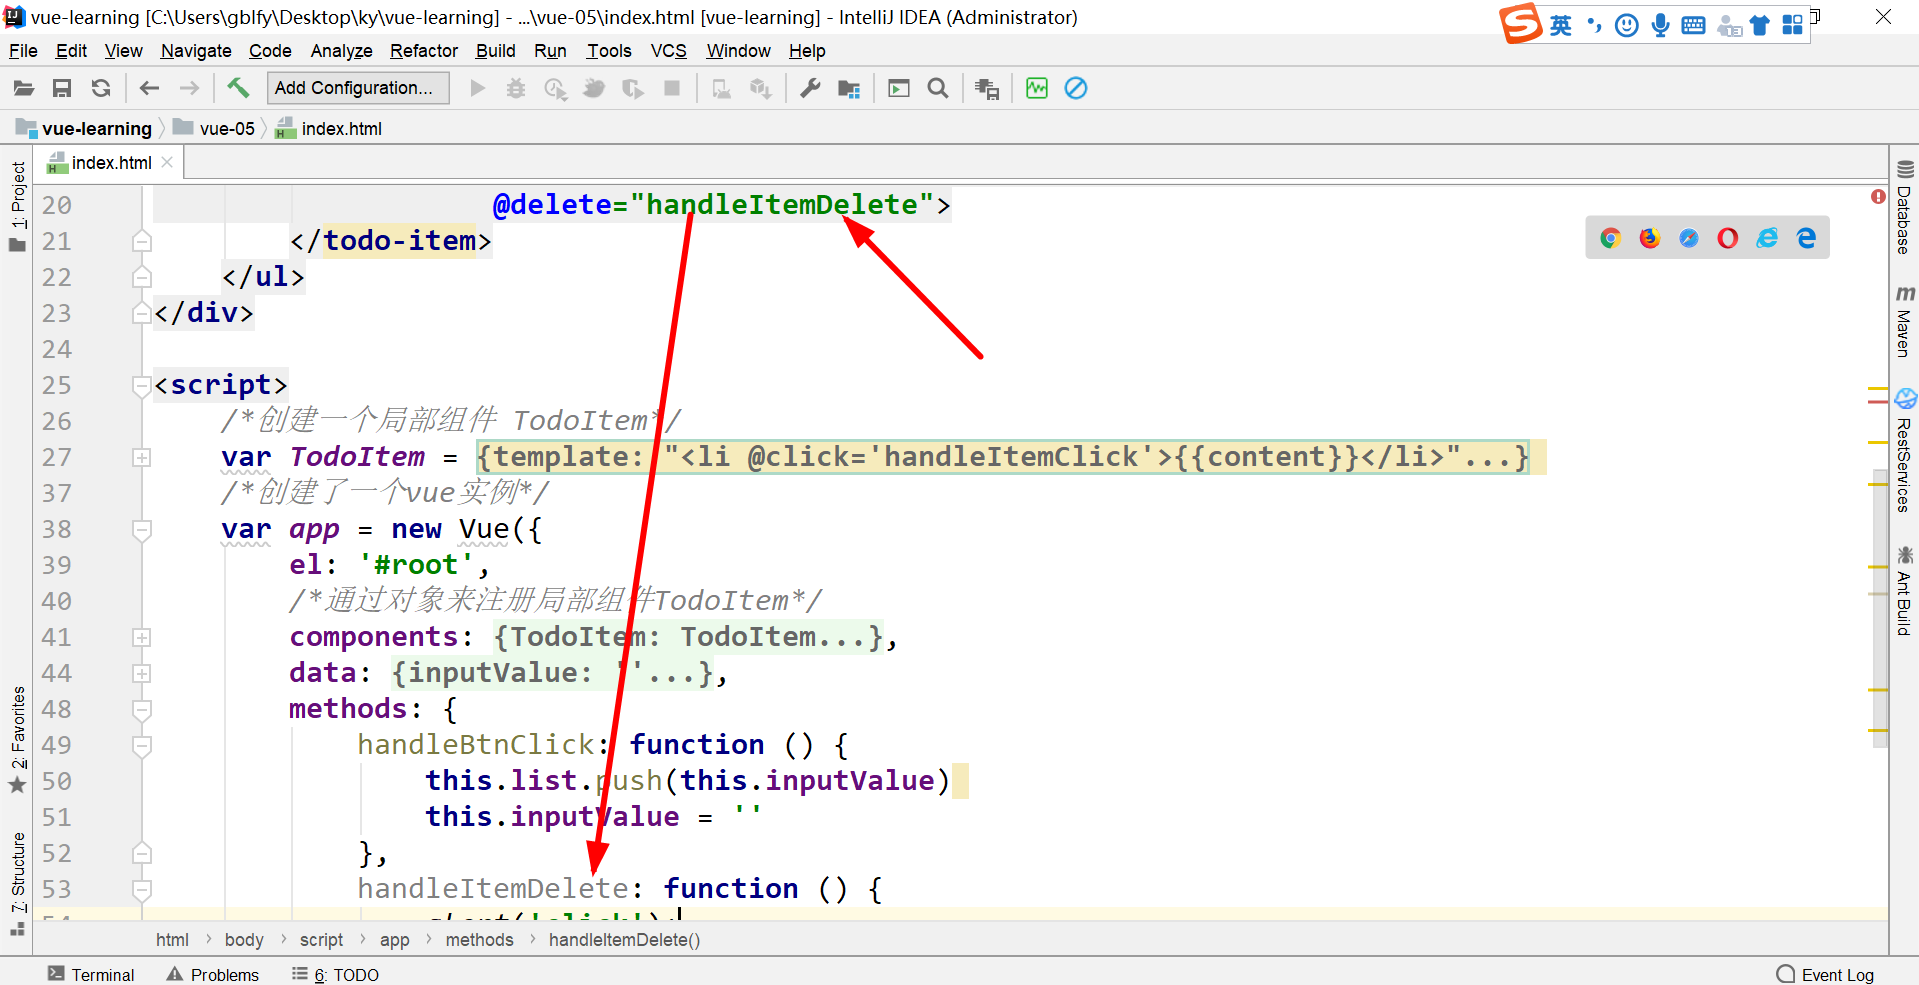
Task: Open Project Structure icon
Action: click(x=849, y=88)
